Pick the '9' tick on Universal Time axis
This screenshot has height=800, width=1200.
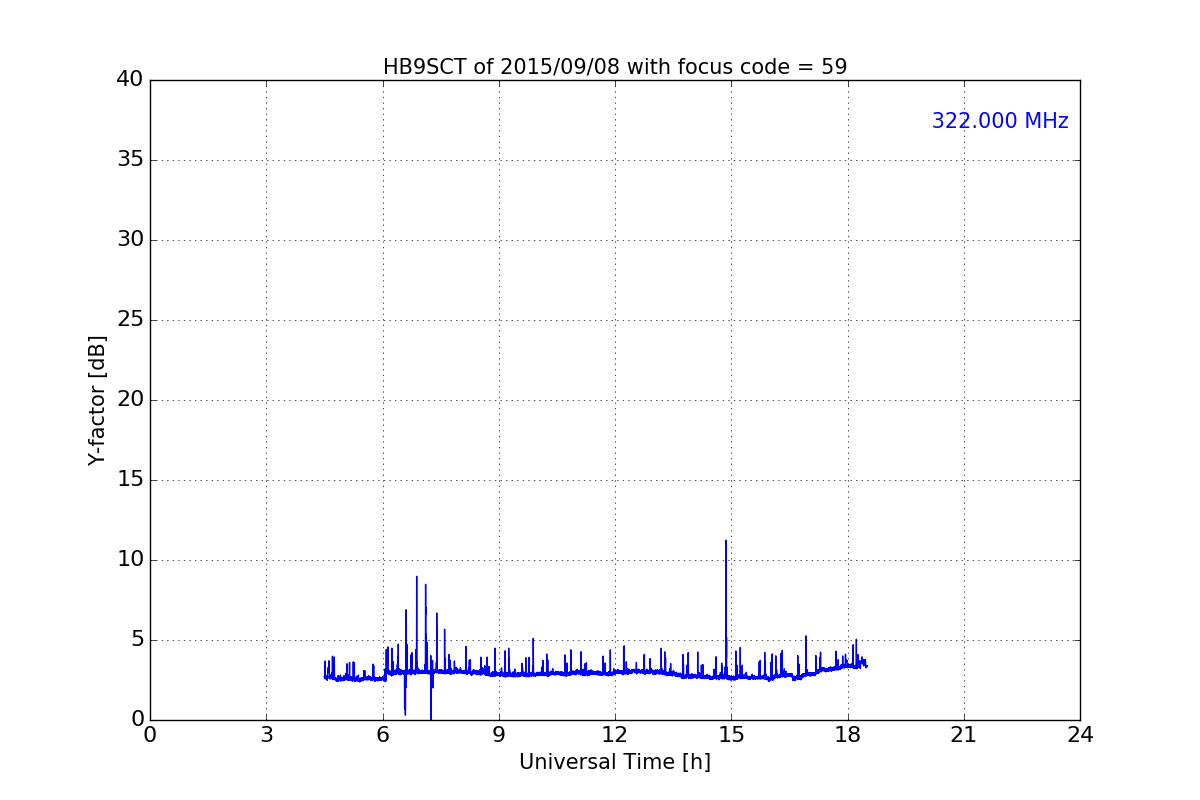[499, 735]
